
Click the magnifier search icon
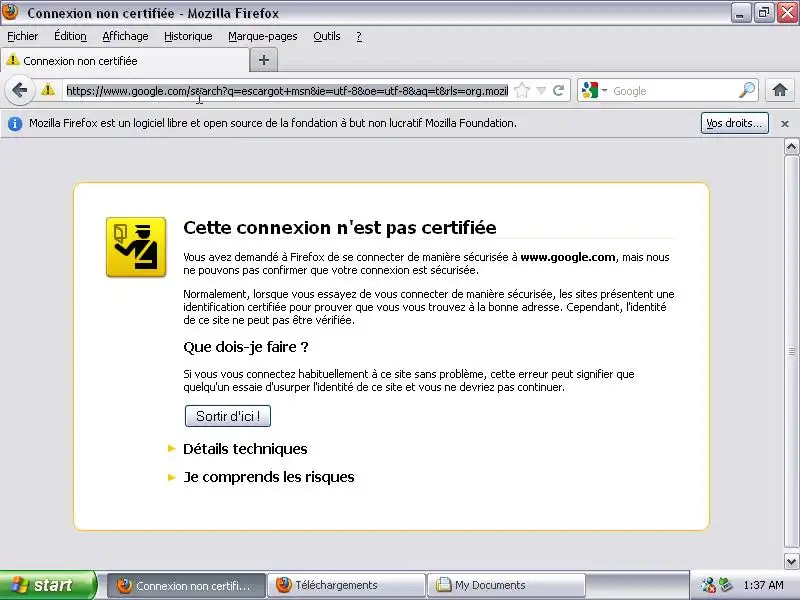746,90
